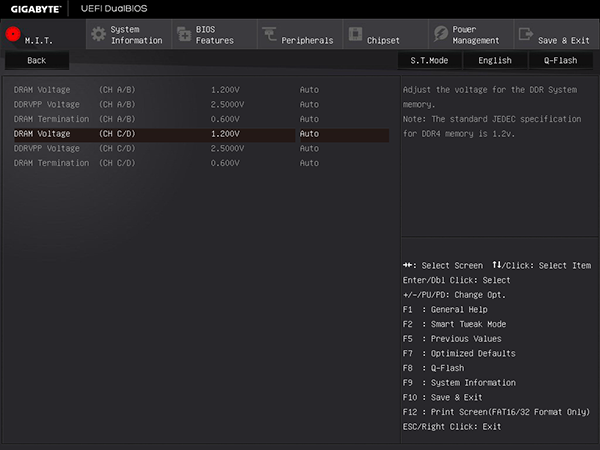Open Auto option for DRAM Voltage CH C/D

[x=309, y=134]
